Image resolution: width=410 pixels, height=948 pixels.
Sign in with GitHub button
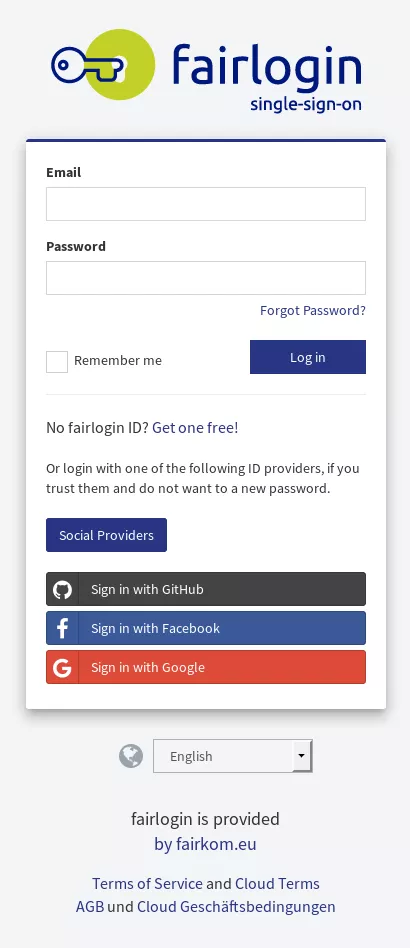206,589
